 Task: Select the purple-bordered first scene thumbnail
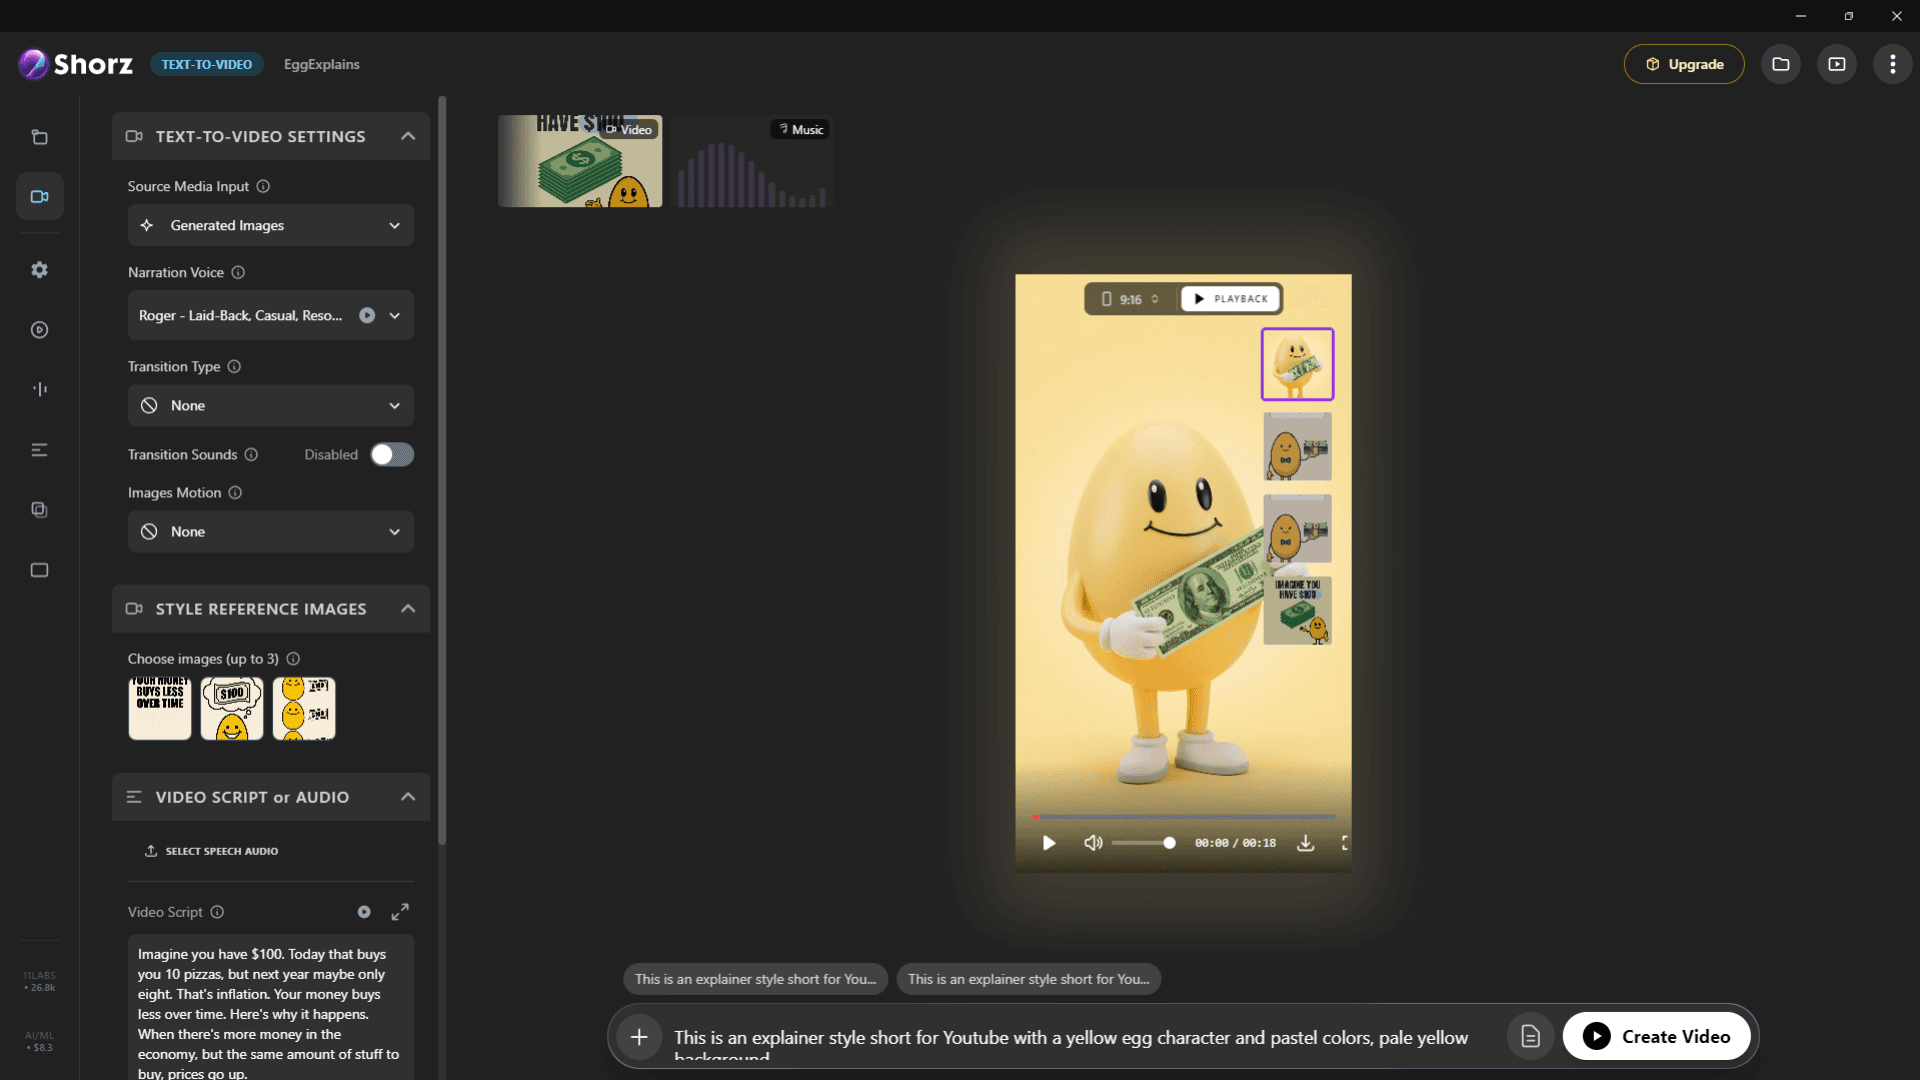1297,364
